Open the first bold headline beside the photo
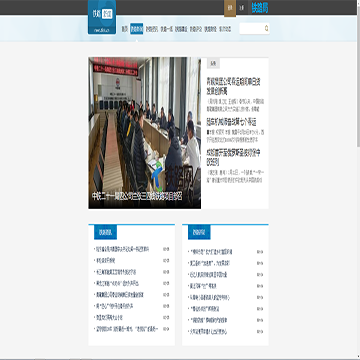 pyautogui.click(x=233, y=86)
